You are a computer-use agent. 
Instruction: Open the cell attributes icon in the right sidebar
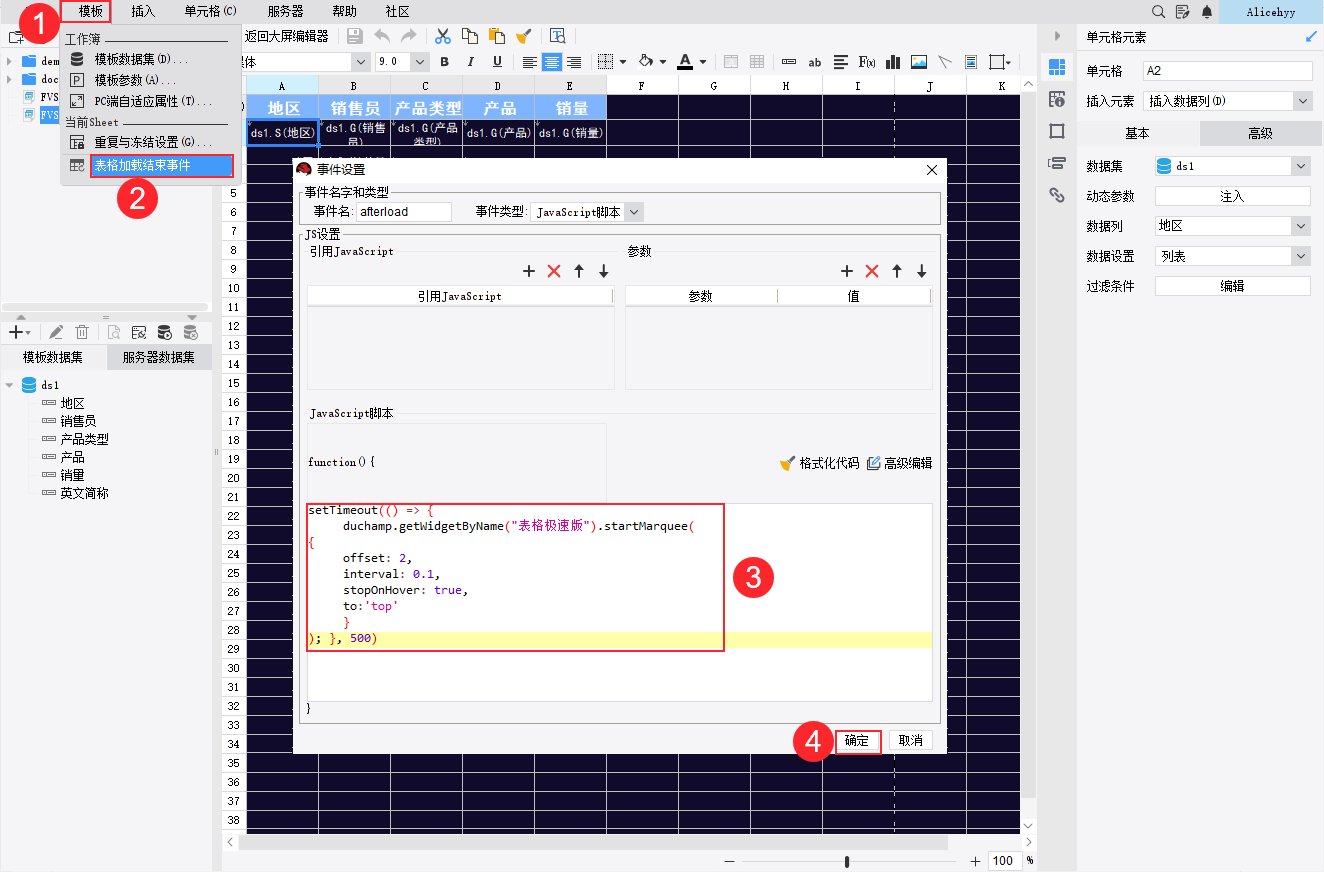[1057, 99]
